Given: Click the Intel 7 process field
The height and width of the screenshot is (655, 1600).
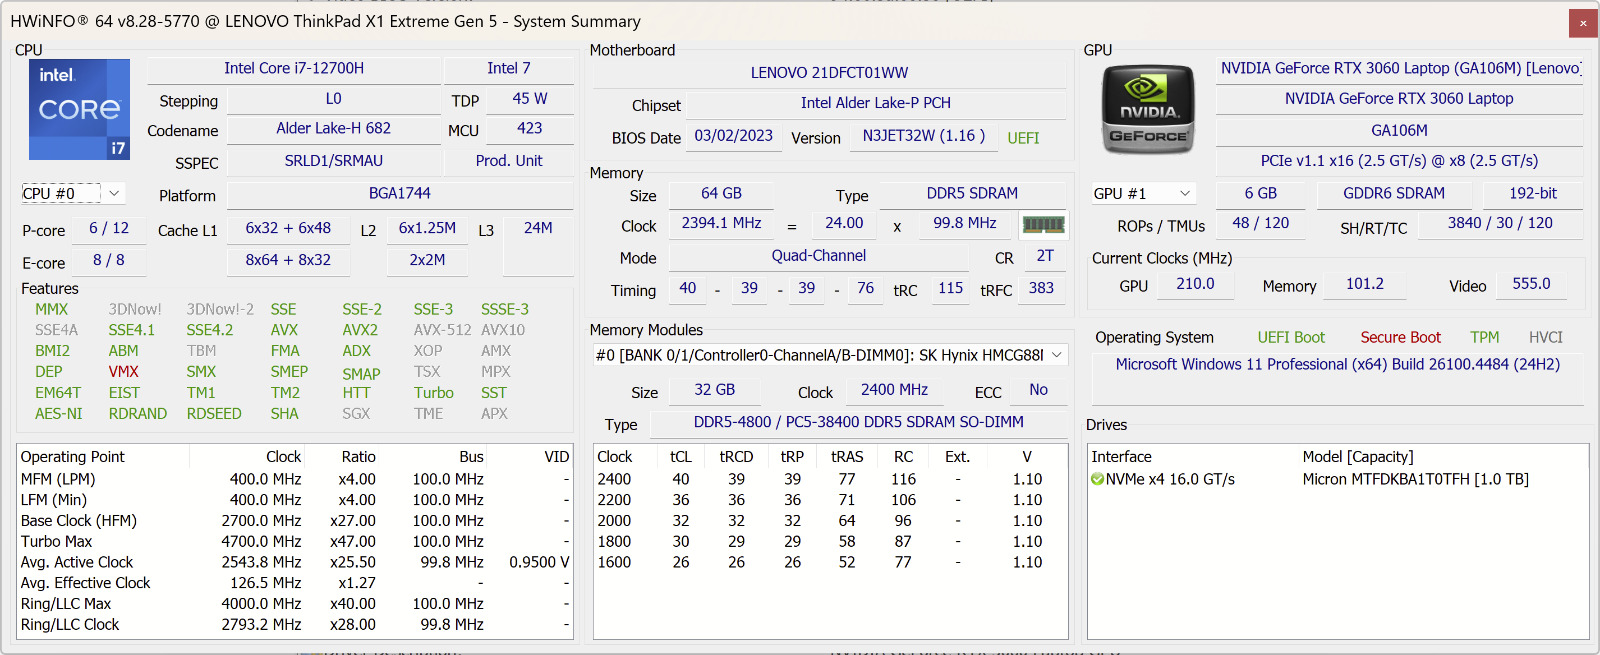Looking at the screenshot, I should [509, 68].
